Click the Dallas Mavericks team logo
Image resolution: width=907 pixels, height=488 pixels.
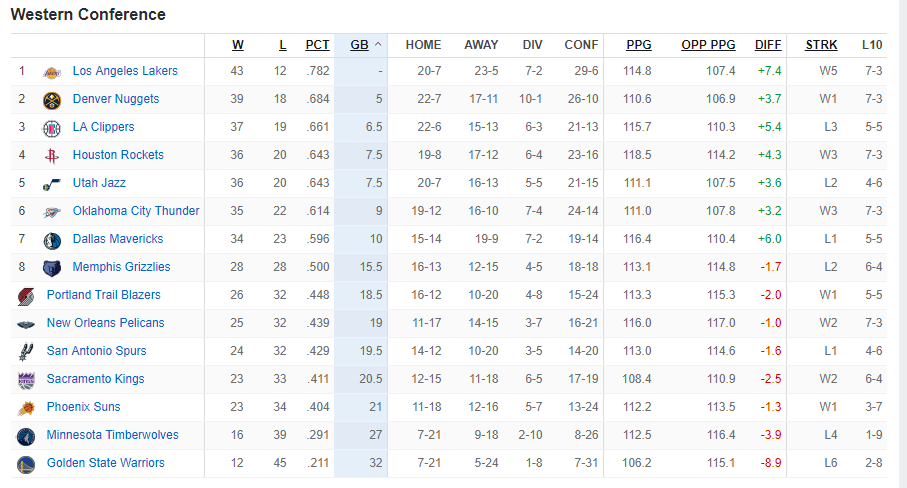tap(51, 240)
